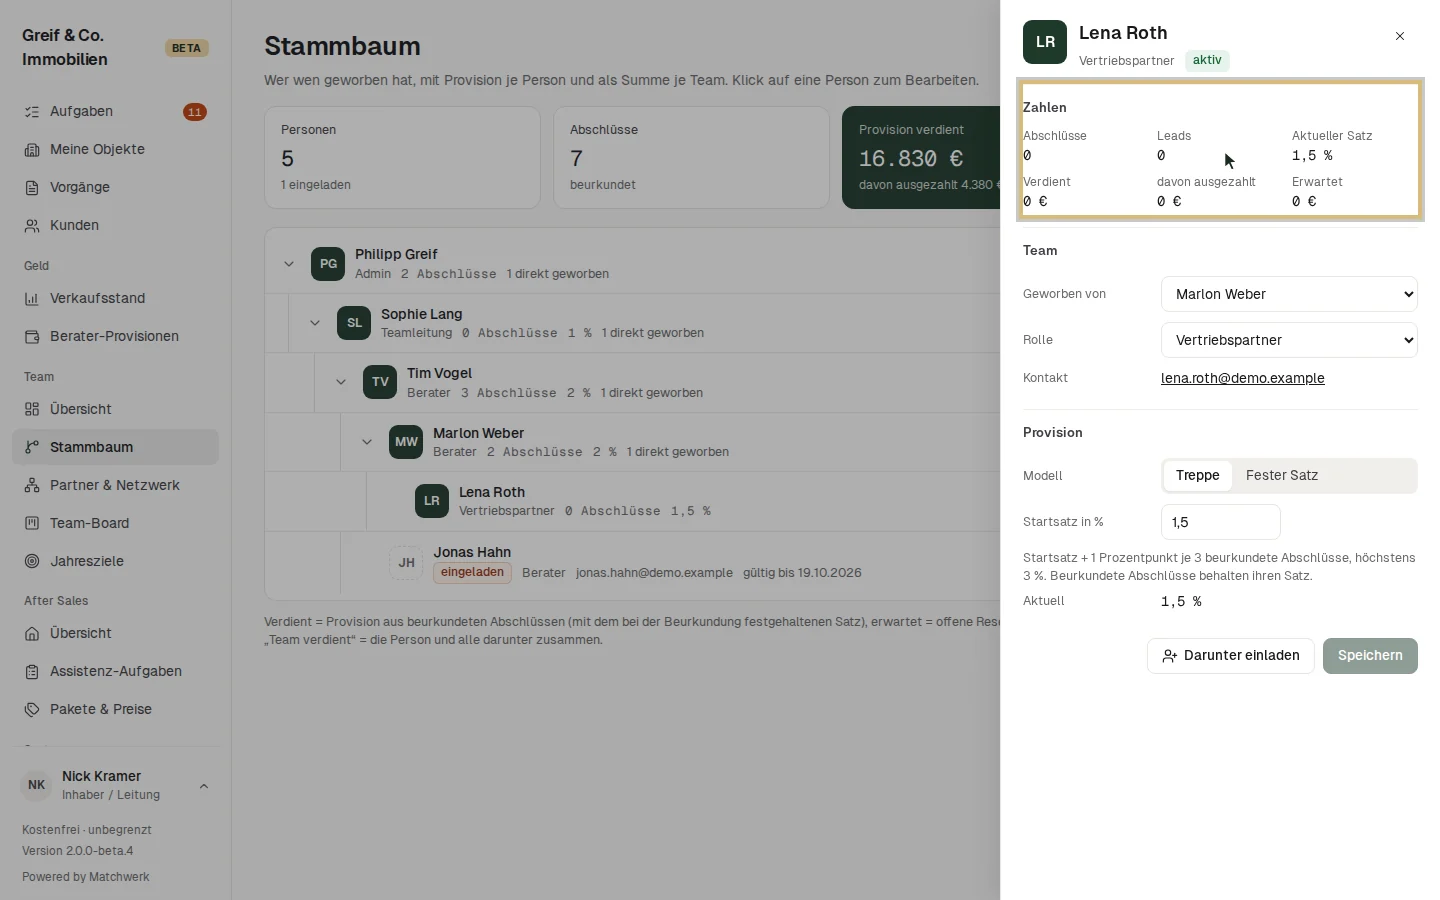Expand the Nick Kramer user menu
Image resolution: width=1440 pixels, height=900 pixels.
[x=115, y=786]
